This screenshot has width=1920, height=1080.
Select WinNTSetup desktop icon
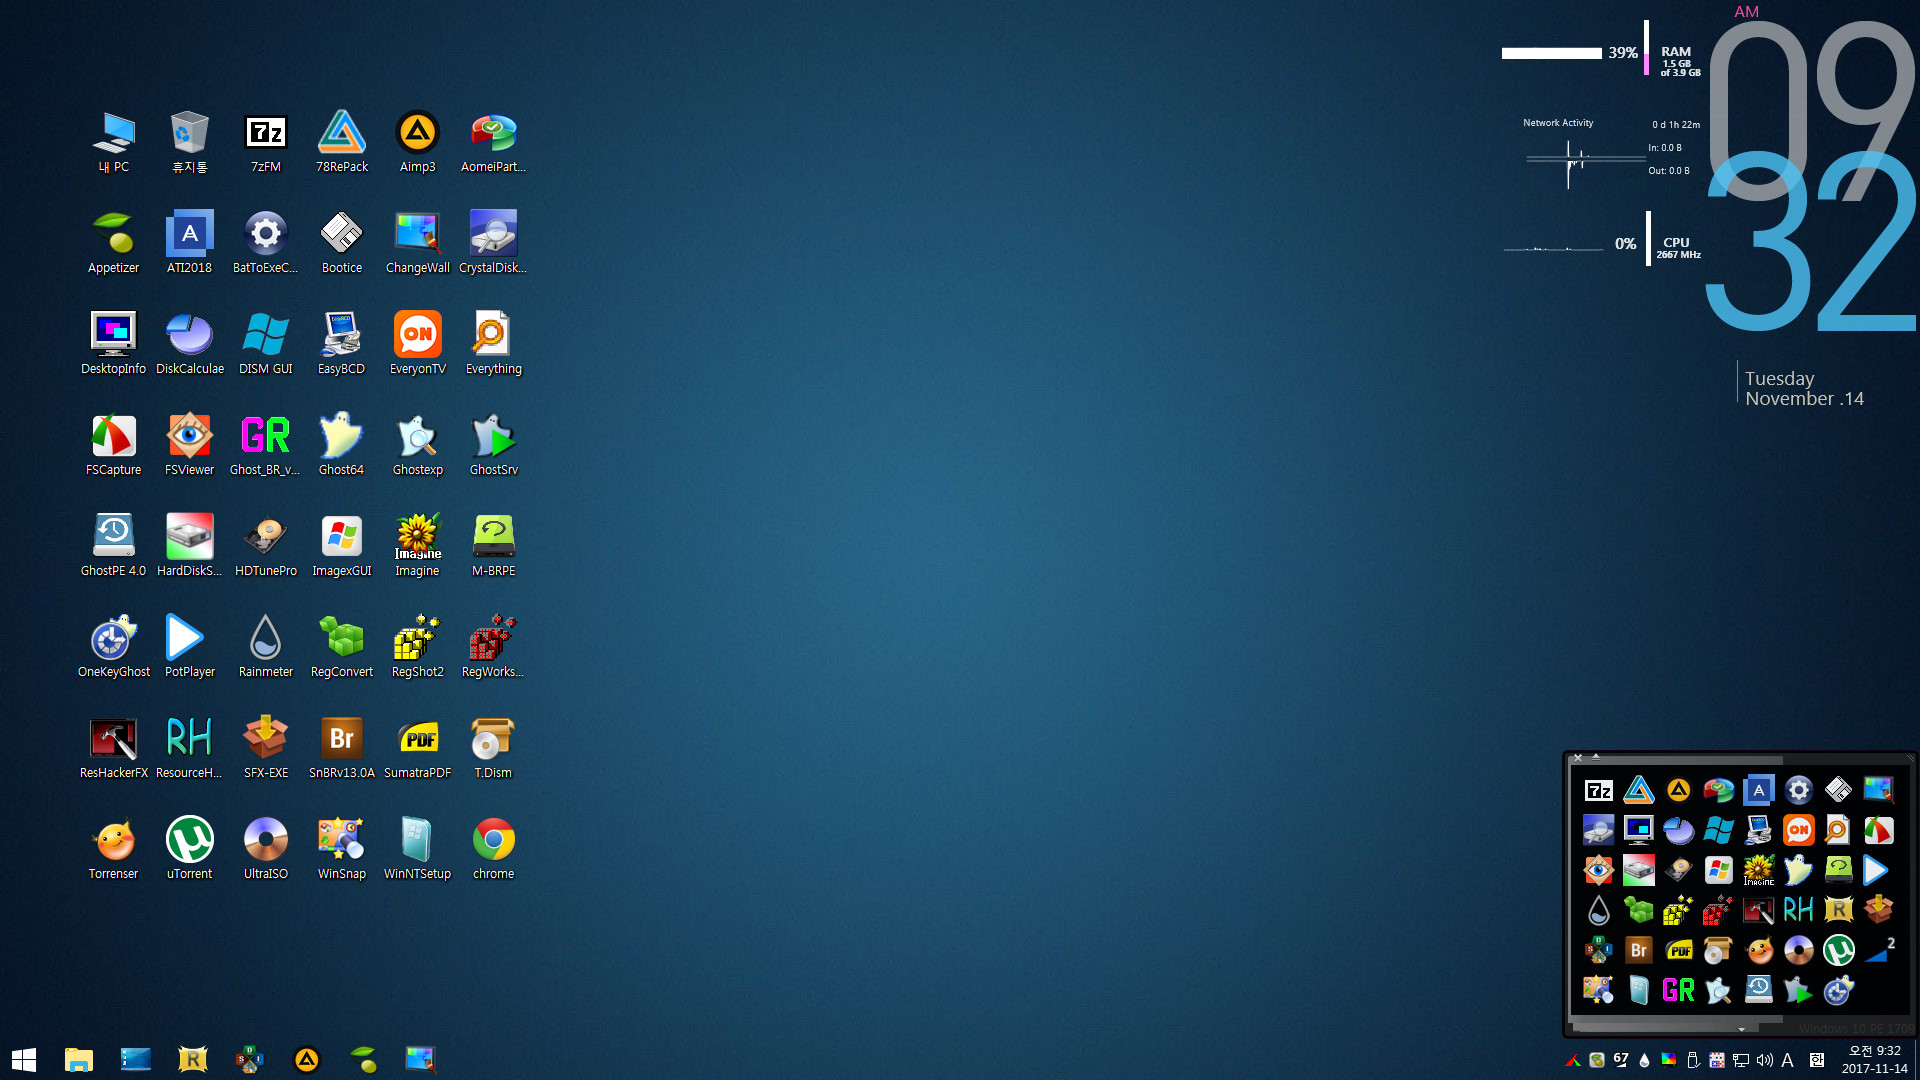[x=418, y=849]
